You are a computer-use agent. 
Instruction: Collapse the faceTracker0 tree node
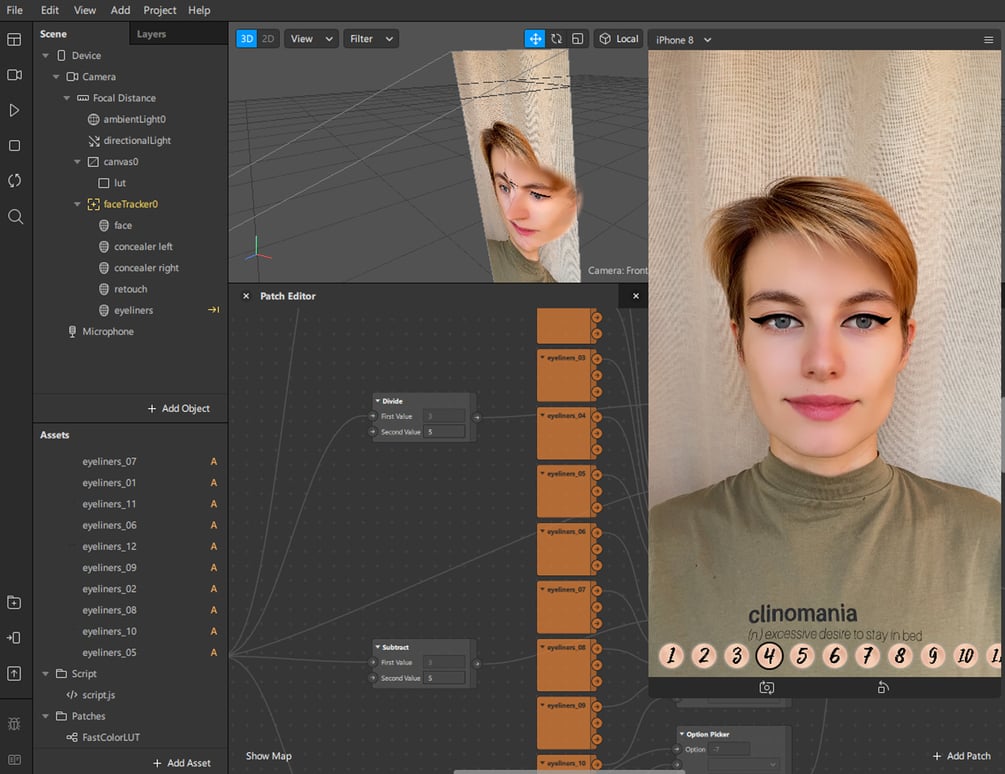[78, 204]
